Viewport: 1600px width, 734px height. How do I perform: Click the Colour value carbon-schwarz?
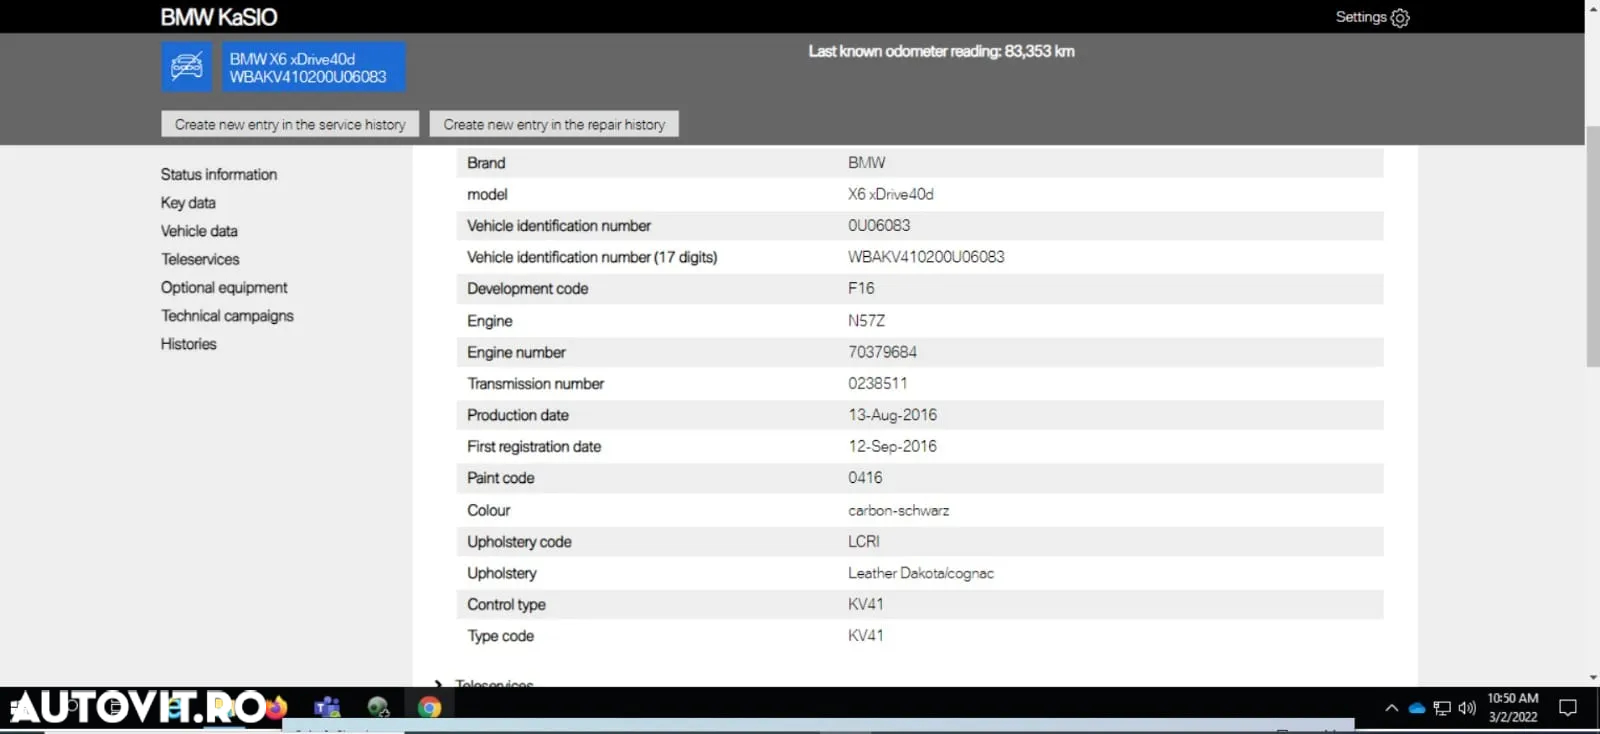tap(898, 510)
